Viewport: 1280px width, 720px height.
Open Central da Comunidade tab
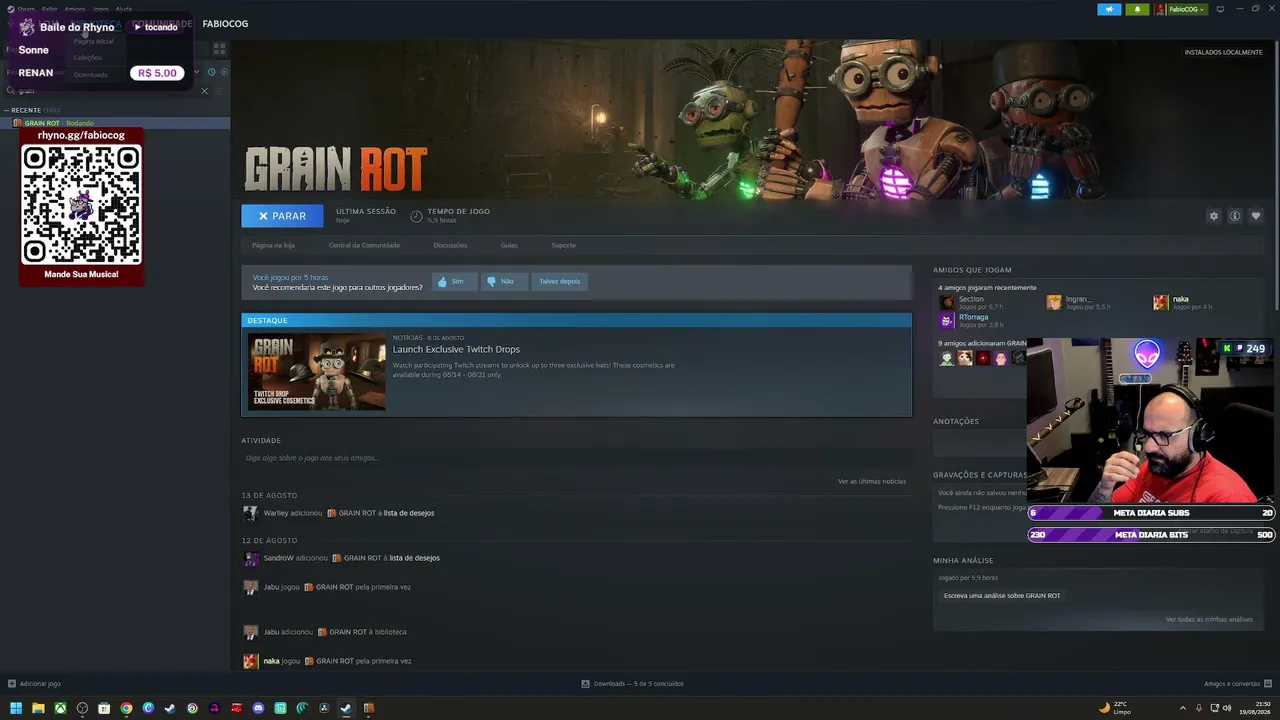(364, 245)
